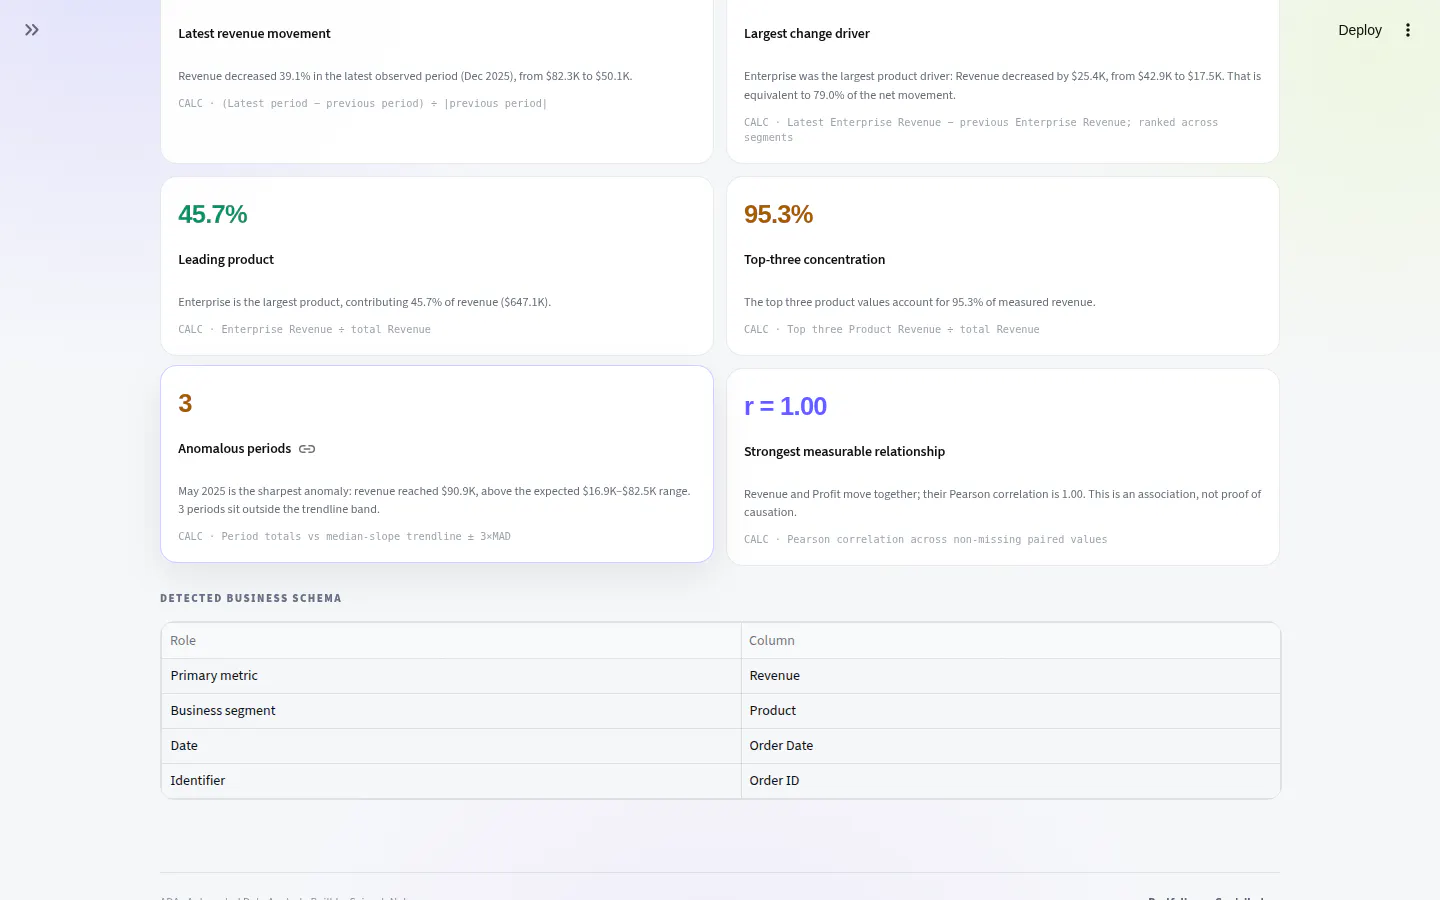Select the 'Top-three concentration' heading

(814, 259)
